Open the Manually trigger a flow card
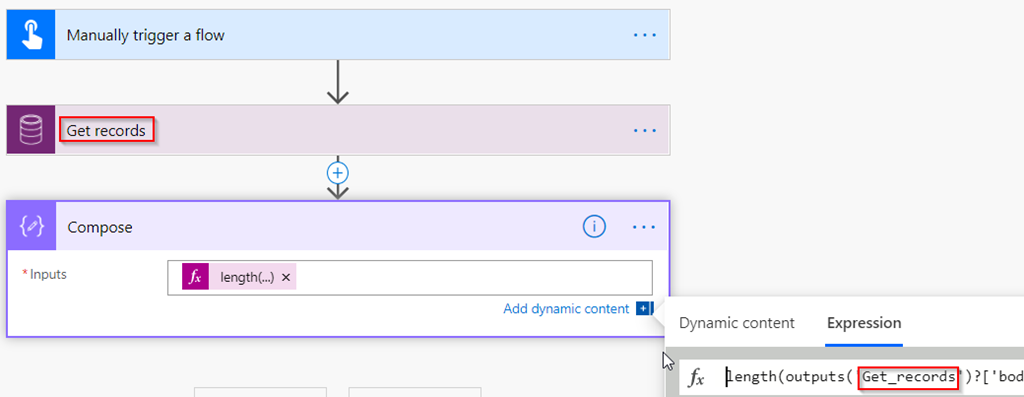 (338, 35)
